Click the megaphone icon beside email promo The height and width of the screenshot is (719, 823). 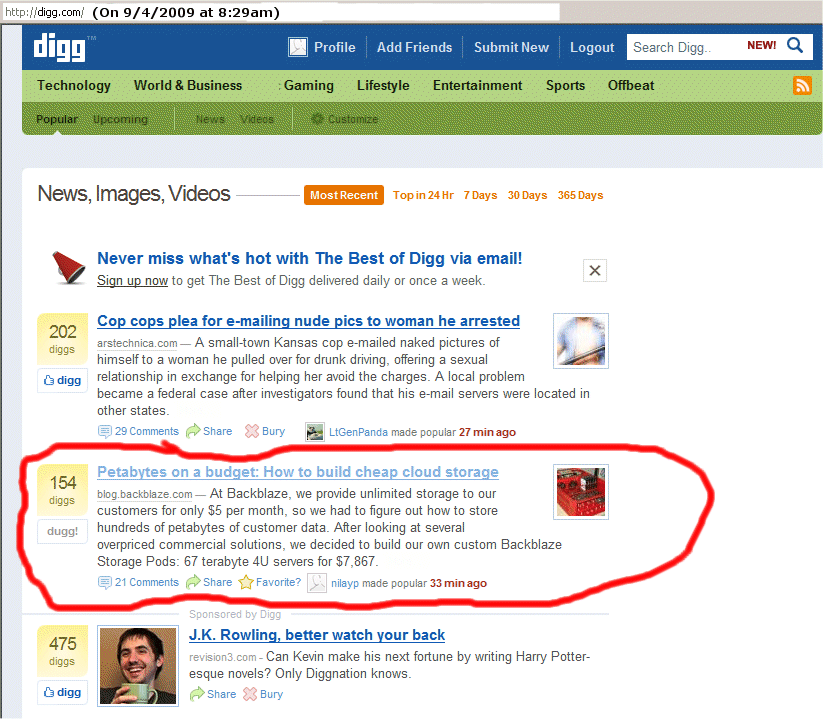[x=68, y=267]
